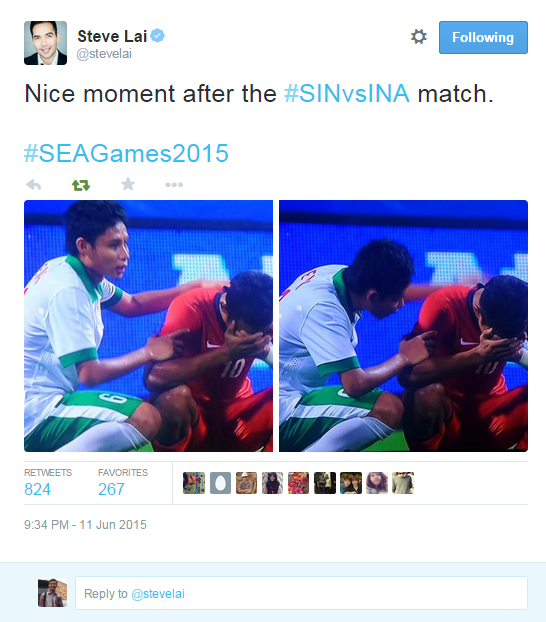This screenshot has height=622, width=546.
Task: Open the gear settings dropdown
Action: tap(419, 36)
